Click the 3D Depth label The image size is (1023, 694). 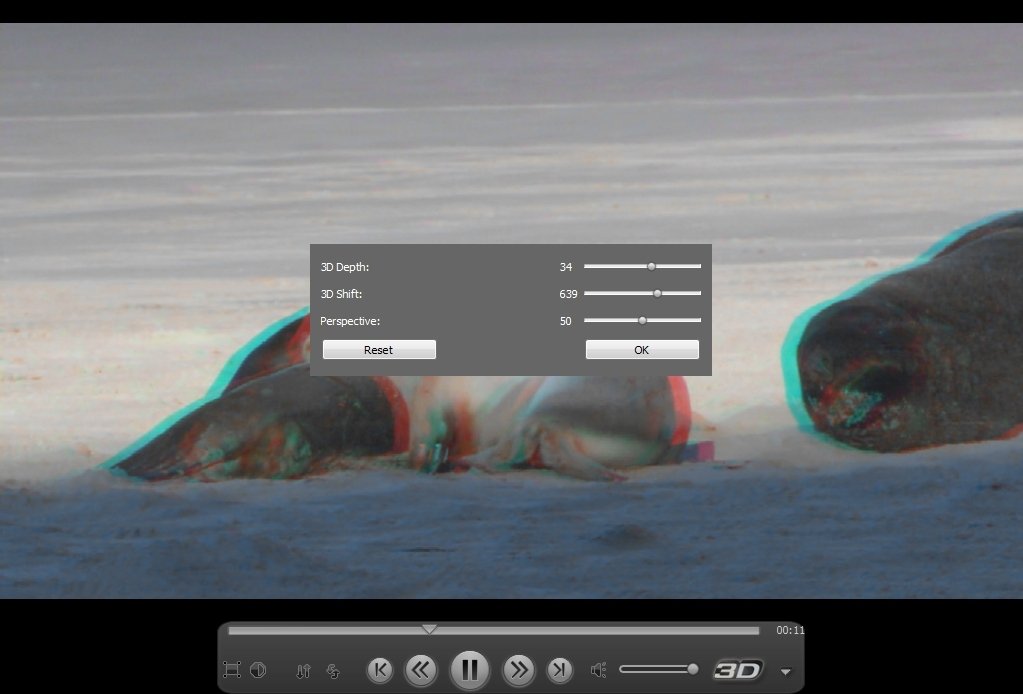pos(345,267)
